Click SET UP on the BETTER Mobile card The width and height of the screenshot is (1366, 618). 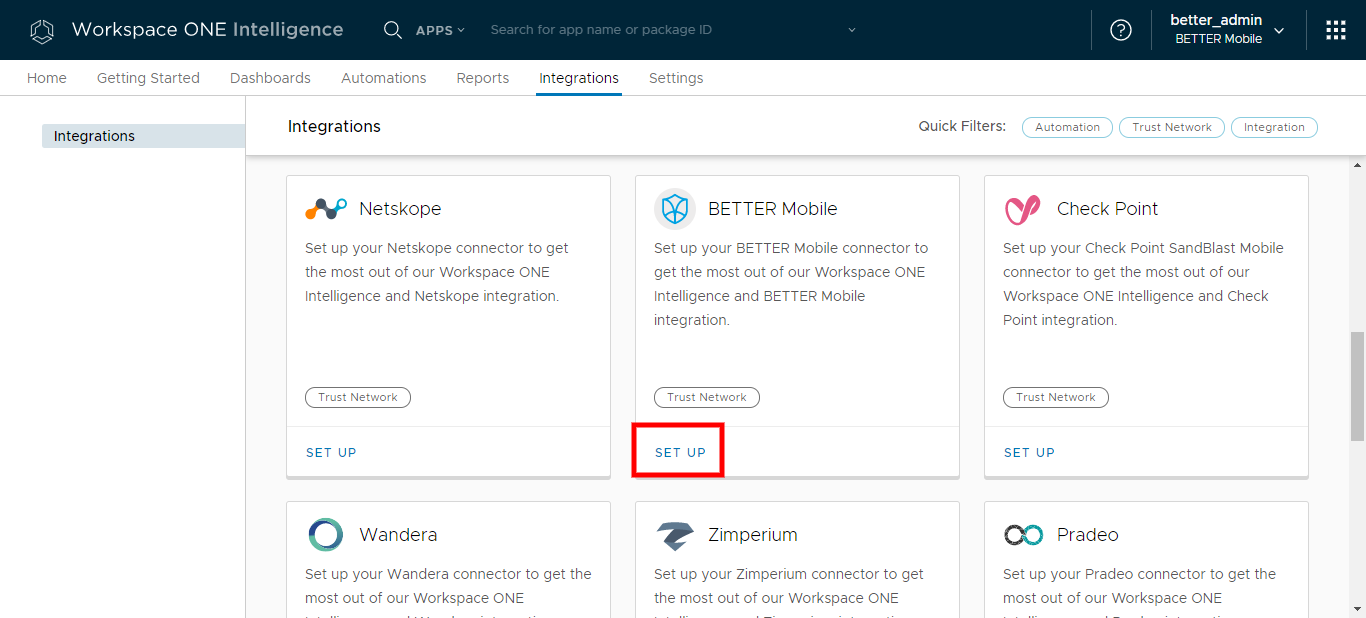(x=680, y=453)
